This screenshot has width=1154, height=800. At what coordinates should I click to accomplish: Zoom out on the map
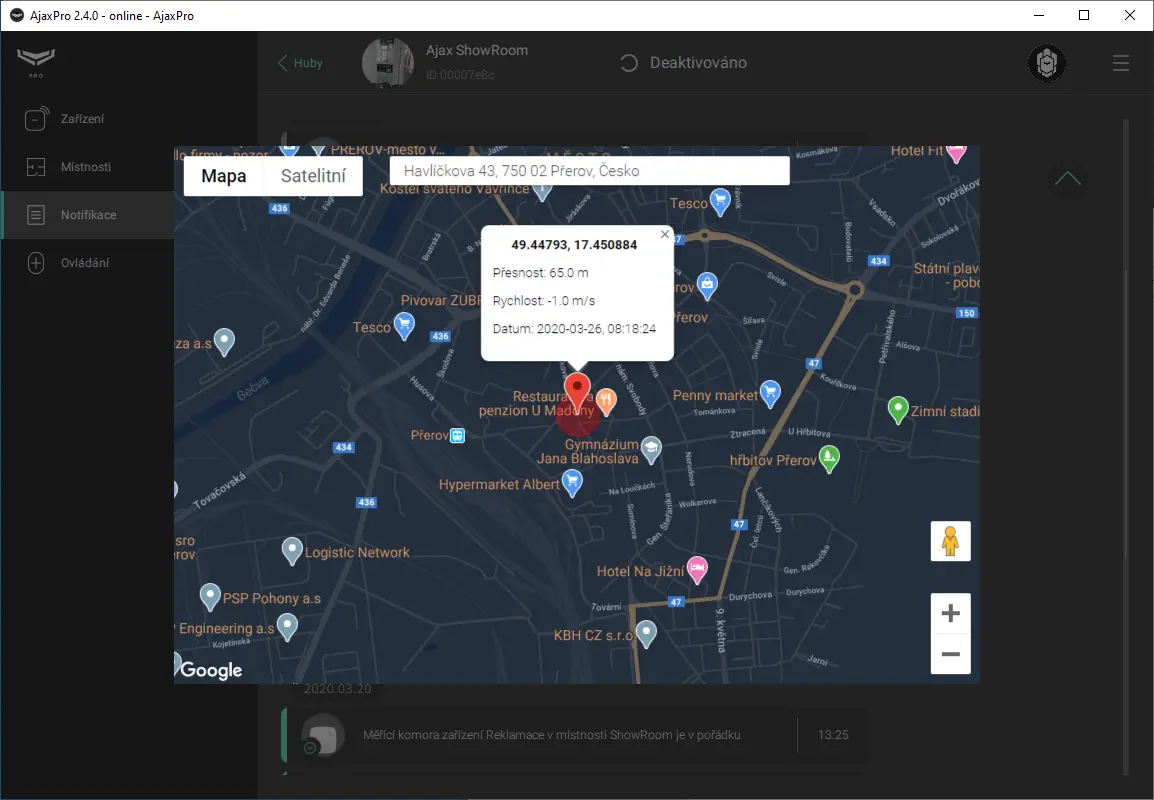950,654
